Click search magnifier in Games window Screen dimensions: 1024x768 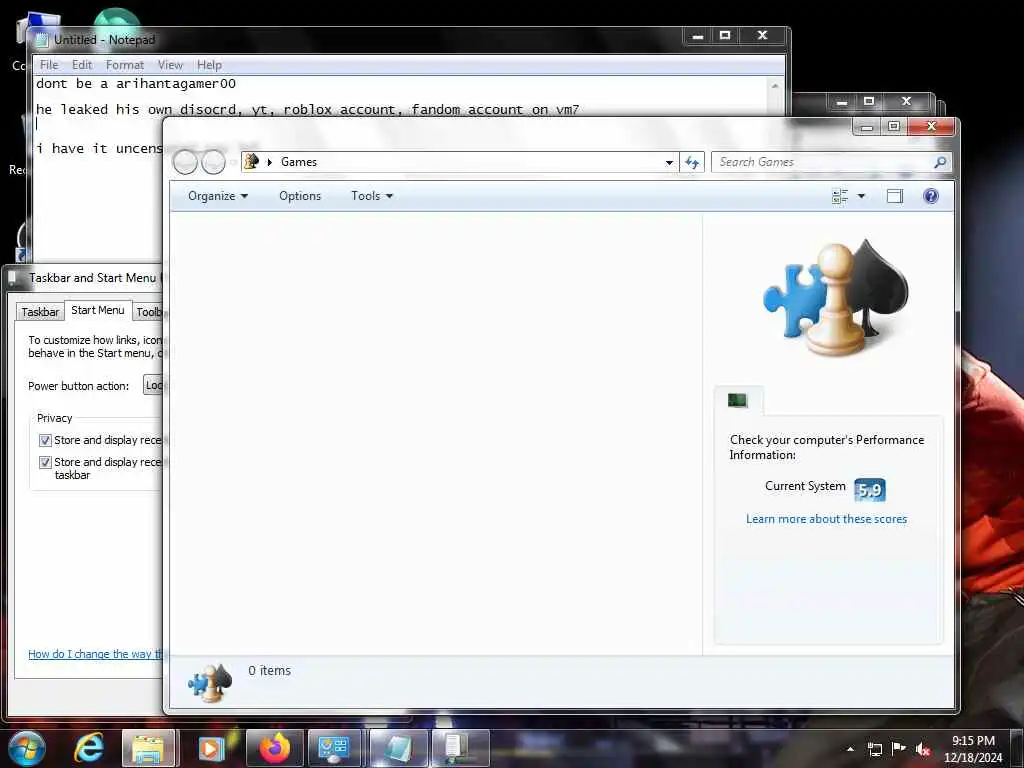940,162
